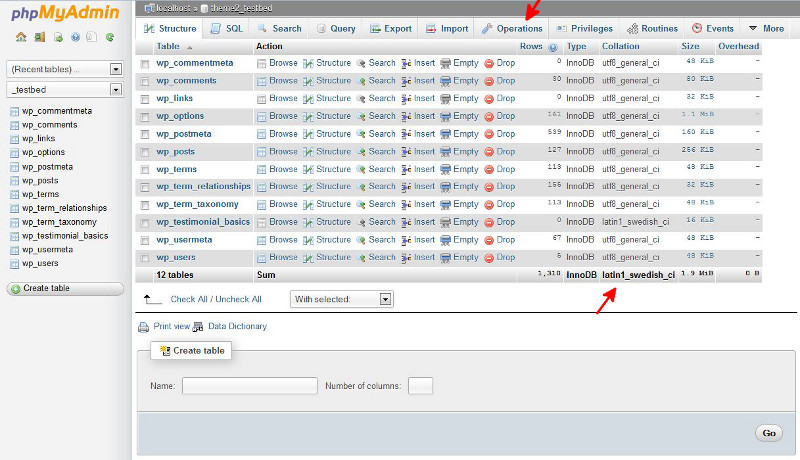Viewport: 800px width, 460px height.
Task: Open the _testbed database dropdown
Action: (64, 90)
